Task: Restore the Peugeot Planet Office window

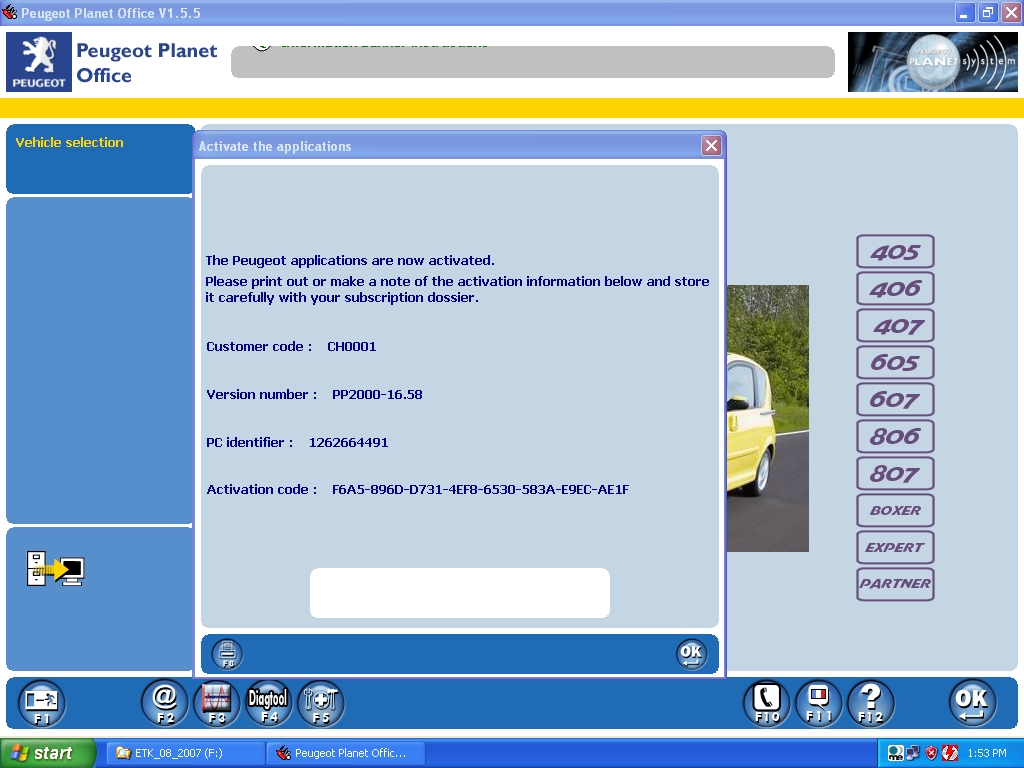Action: coord(987,12)
